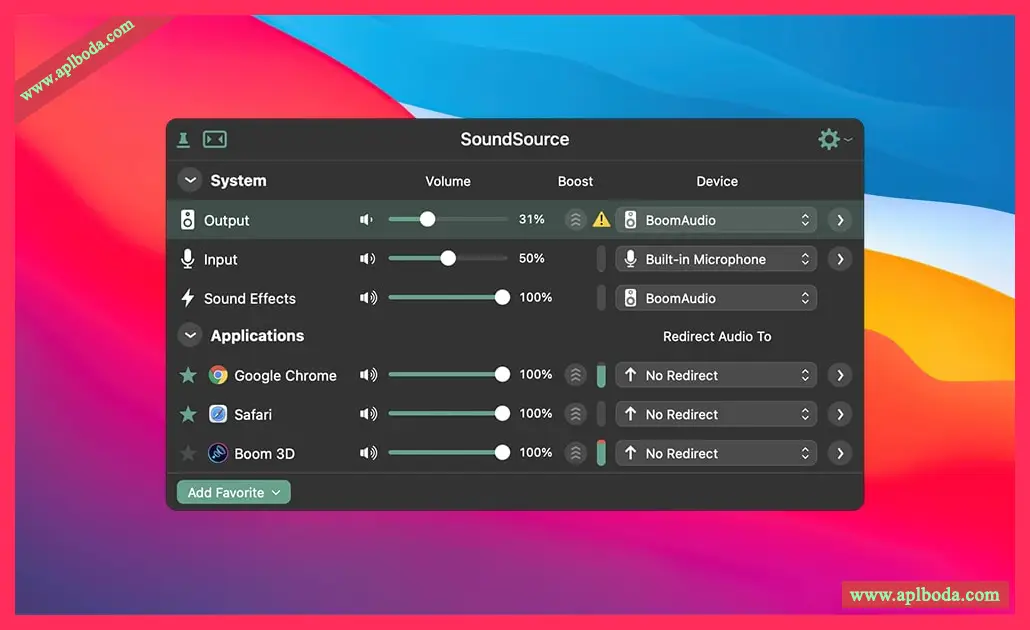The height and width of the screenshot is (630, 1030).
Task: Mute the Output volume speaker icon
Action: [367, 220]
